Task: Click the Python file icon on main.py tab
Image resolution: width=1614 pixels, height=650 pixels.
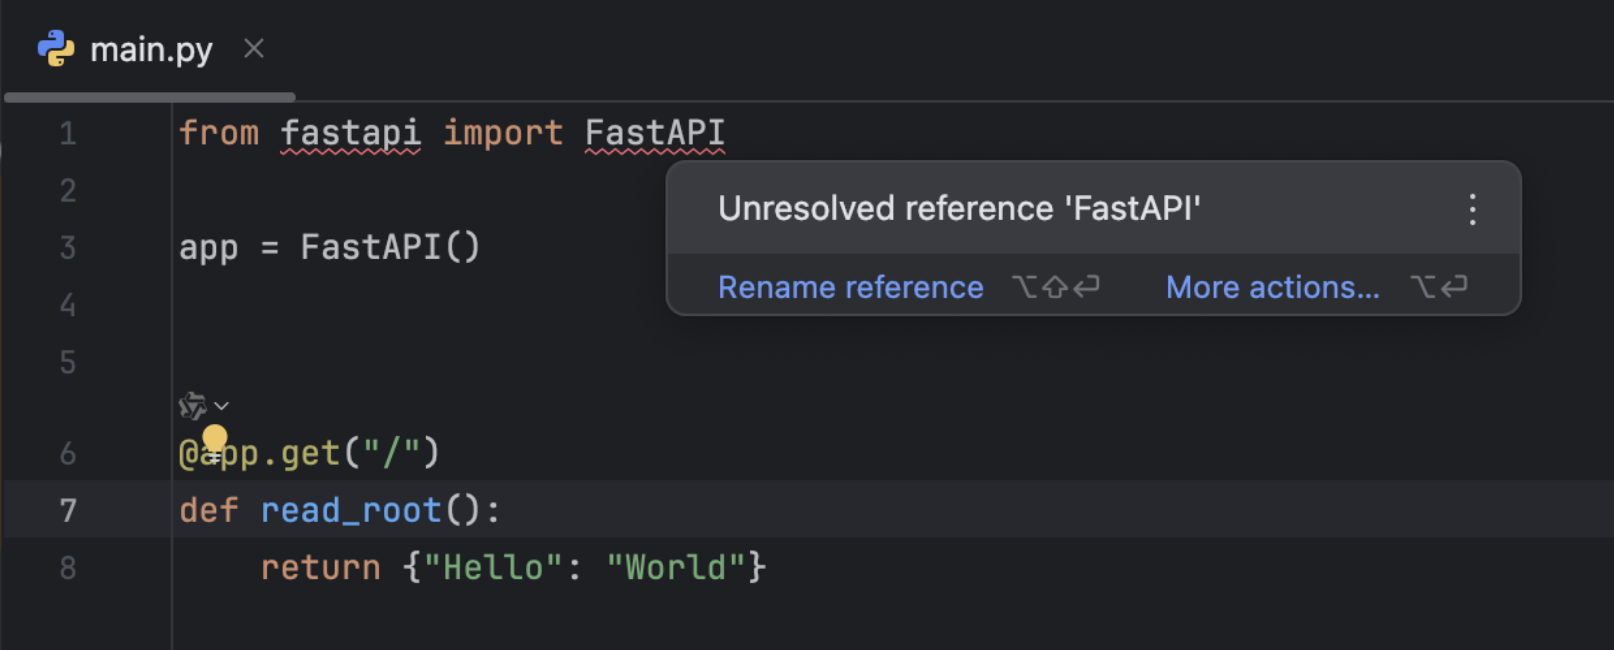Action: pos(56,48)
